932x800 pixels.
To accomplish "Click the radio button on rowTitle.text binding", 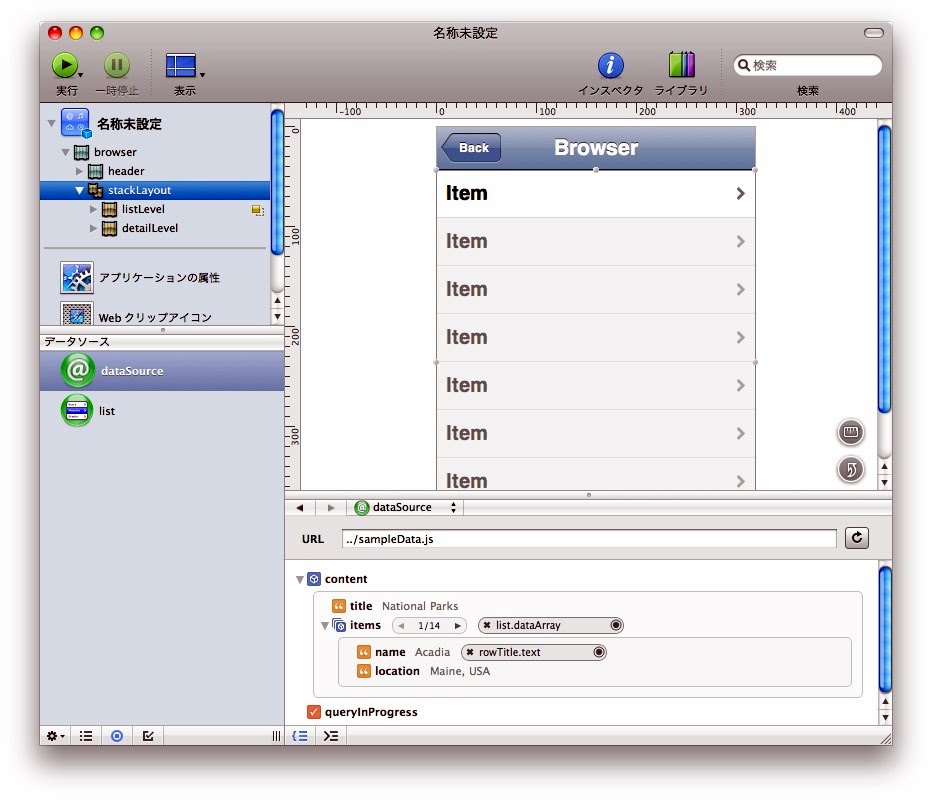I will tap(599, 652).
